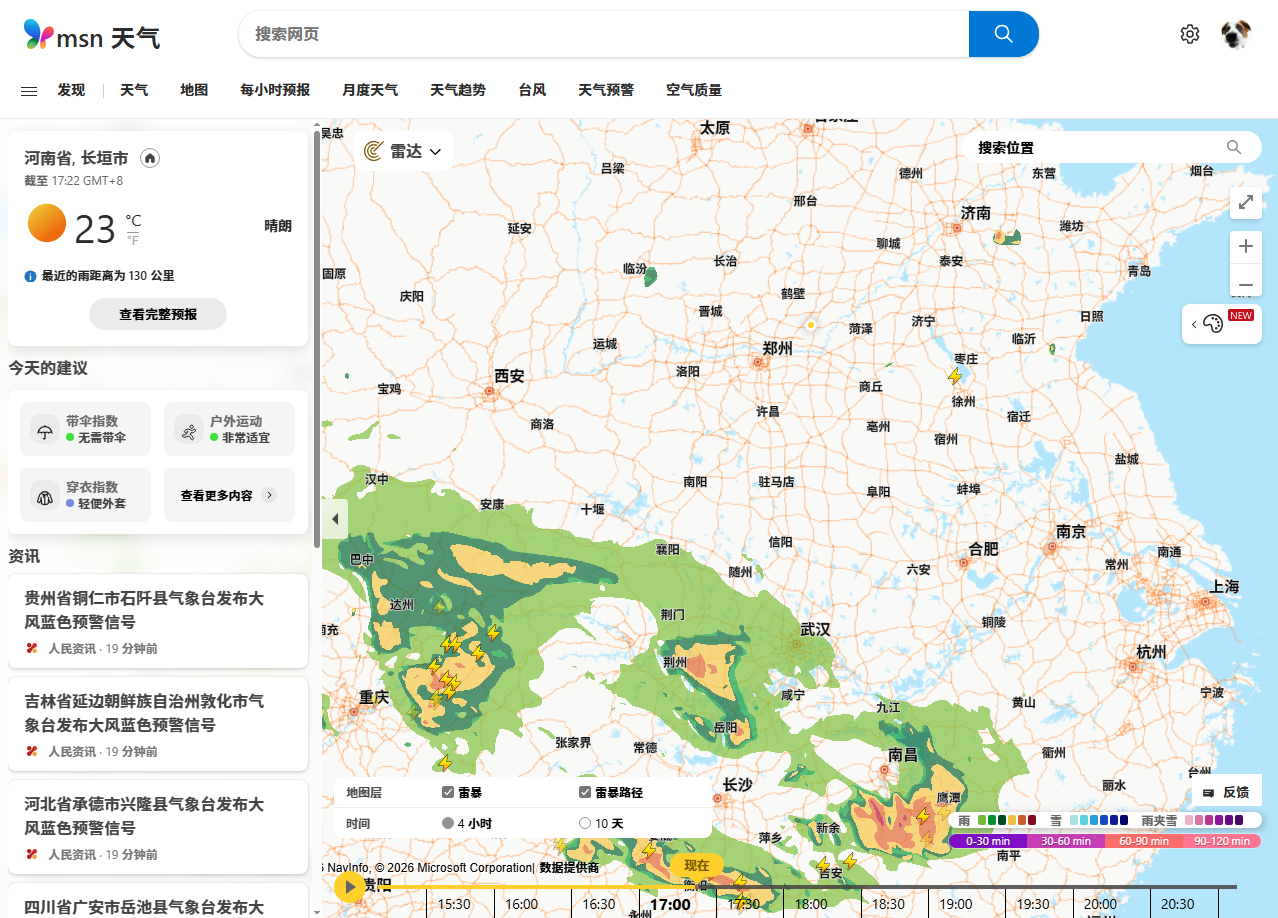
Task: Click the 查看完整预报 button
Action: coord(158,314)
